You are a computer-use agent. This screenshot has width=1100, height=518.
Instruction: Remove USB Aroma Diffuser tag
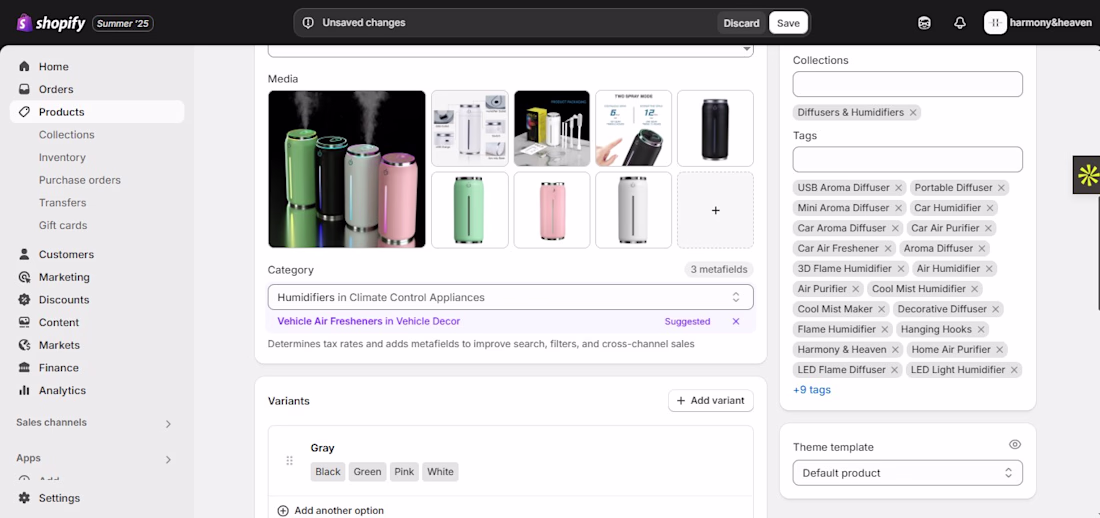coord(898,188)
